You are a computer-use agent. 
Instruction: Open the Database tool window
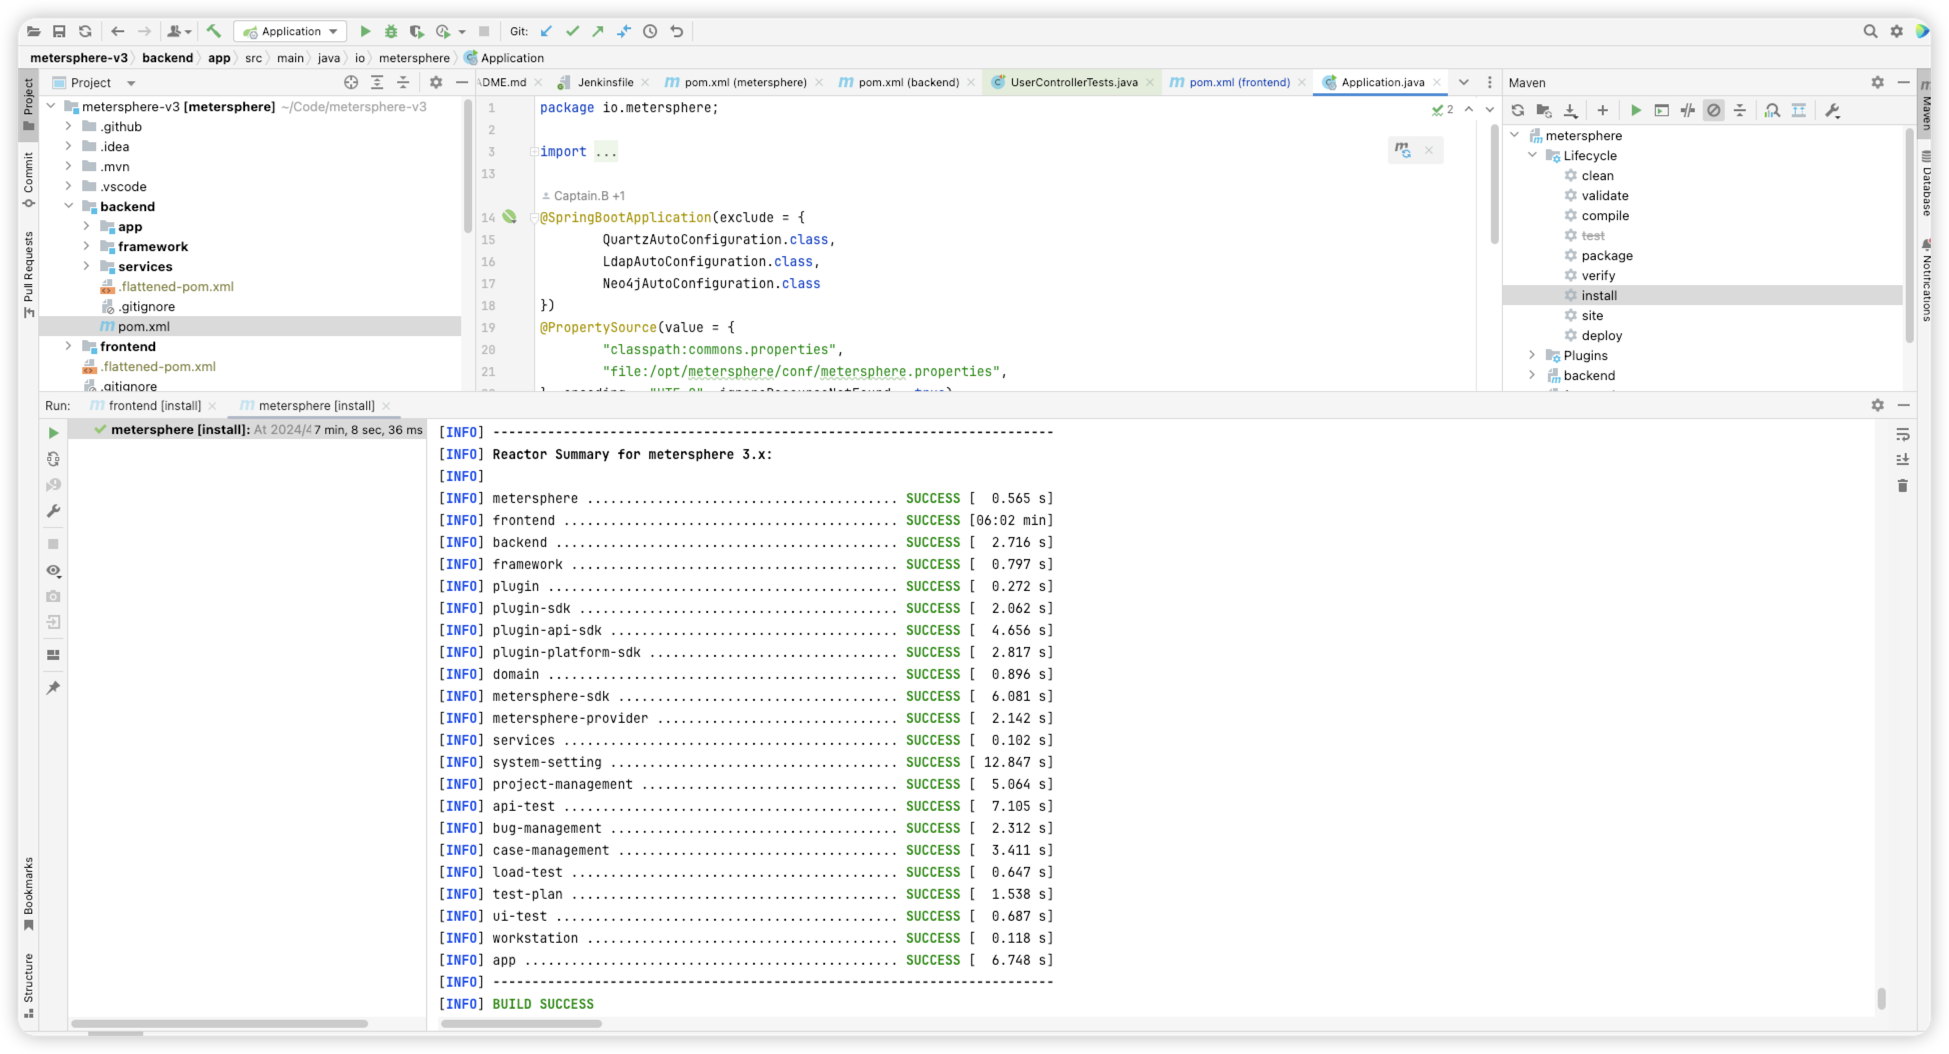[1926, 183]
